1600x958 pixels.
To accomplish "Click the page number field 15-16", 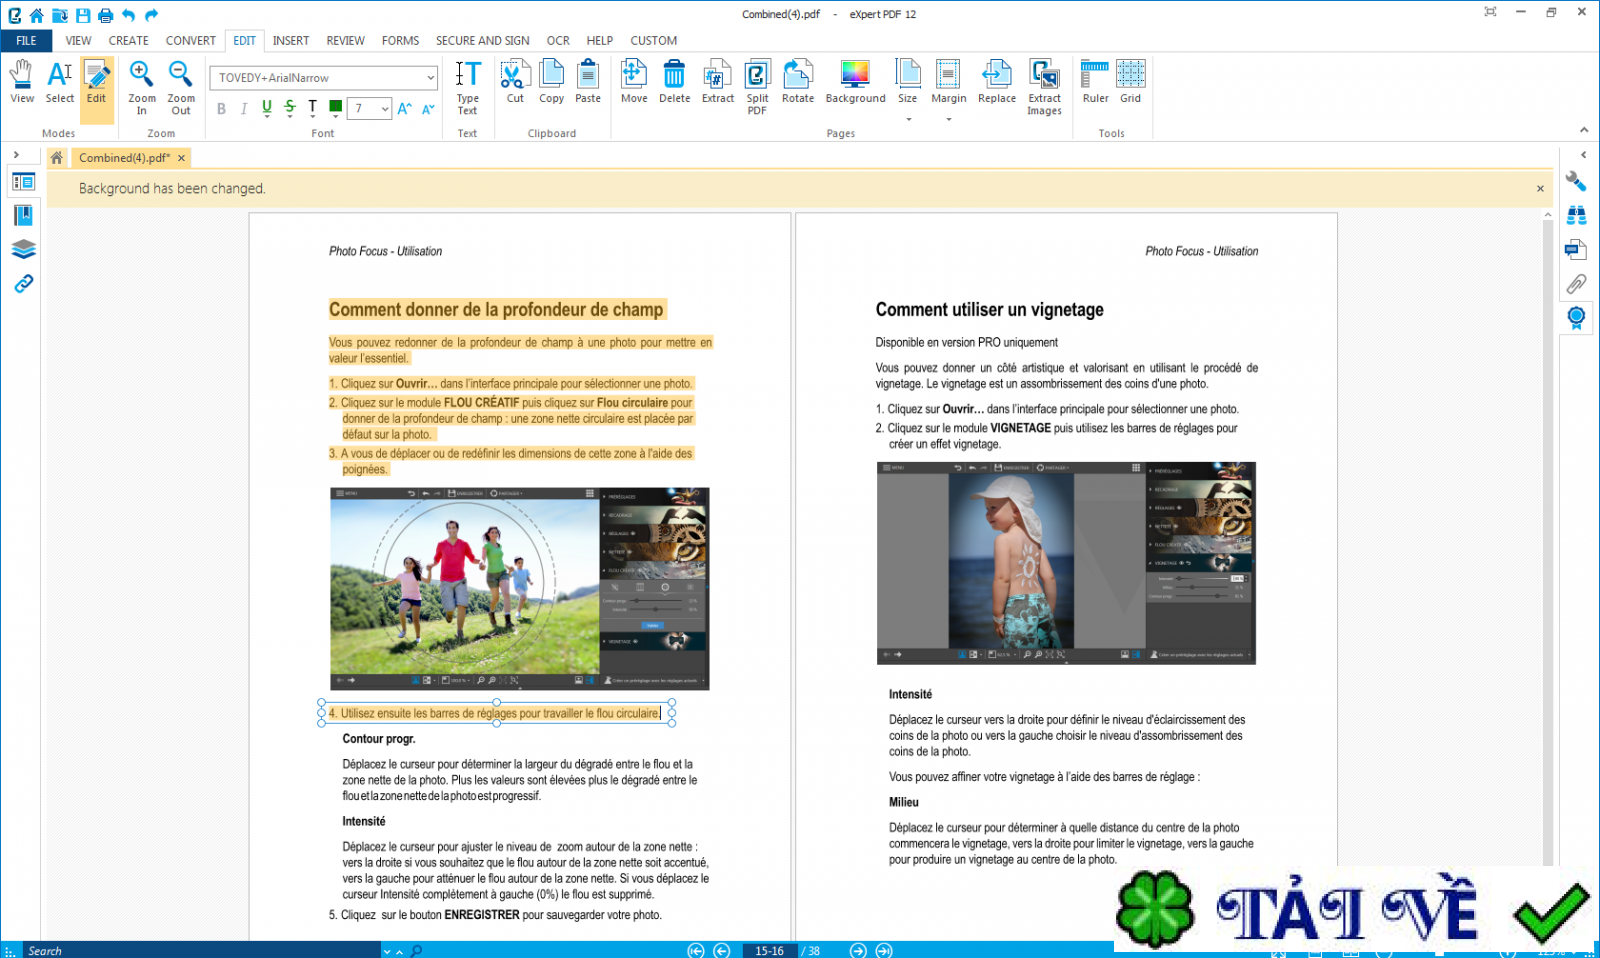I will tap(769, 951).
